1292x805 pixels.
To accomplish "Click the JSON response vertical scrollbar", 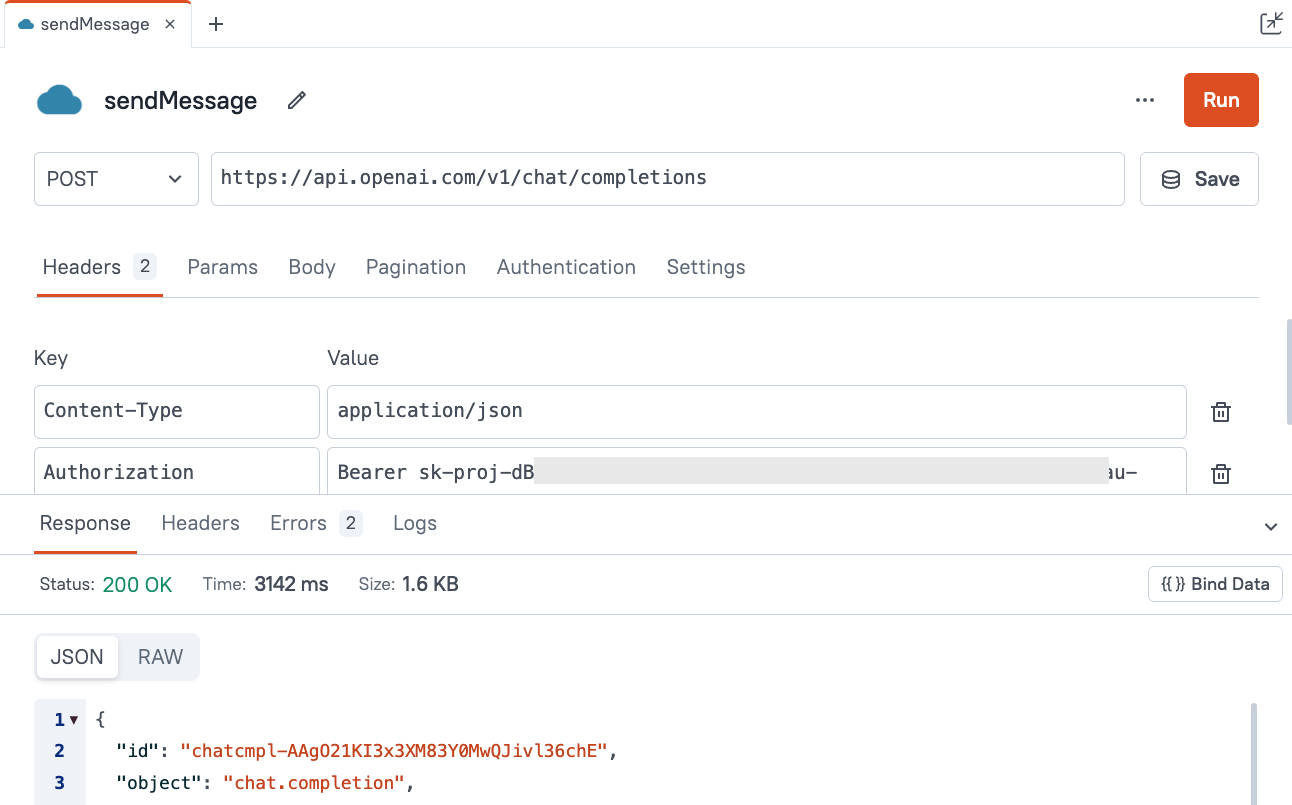I will click(x=1253, y=753).
